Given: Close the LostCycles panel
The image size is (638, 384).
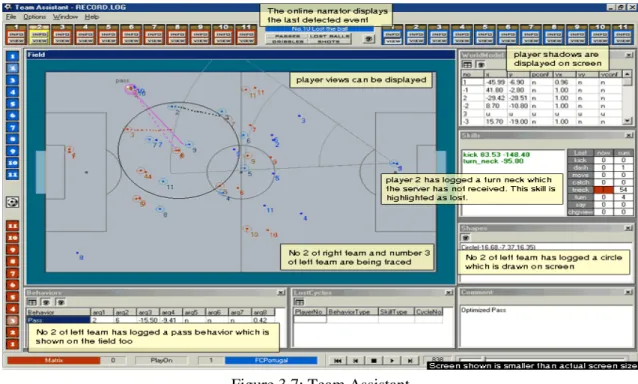Looking at the screenshot, I should (x=448, y=292).
